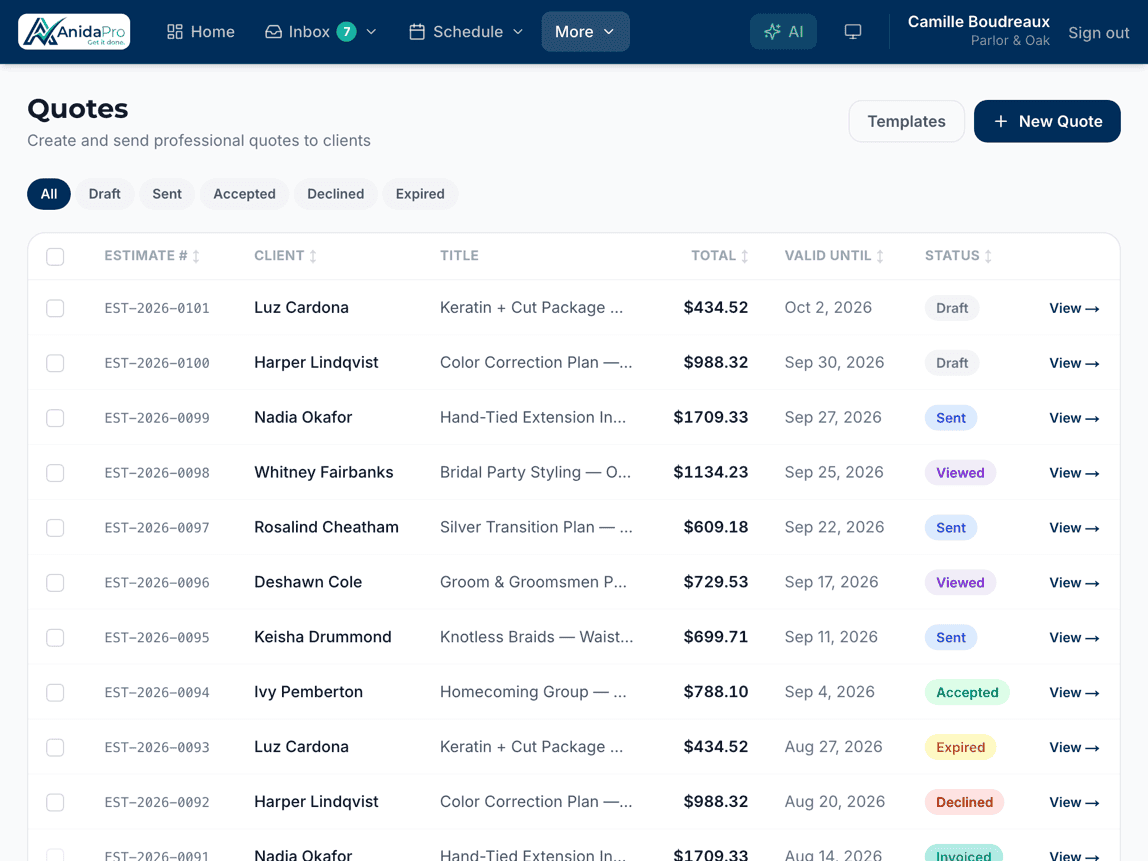Click the AnidaPro logo
This screenshot has height=861, width=1148.
click(x=74, y=31)
